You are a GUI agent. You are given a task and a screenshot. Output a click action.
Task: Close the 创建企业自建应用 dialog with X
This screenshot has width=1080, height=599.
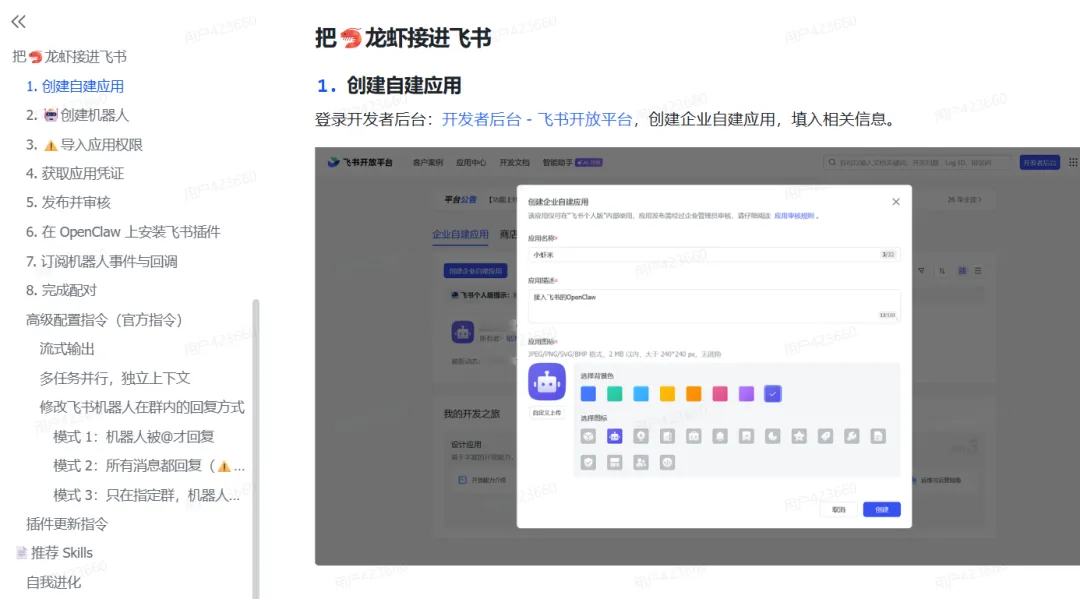click(x=896, y=202)
